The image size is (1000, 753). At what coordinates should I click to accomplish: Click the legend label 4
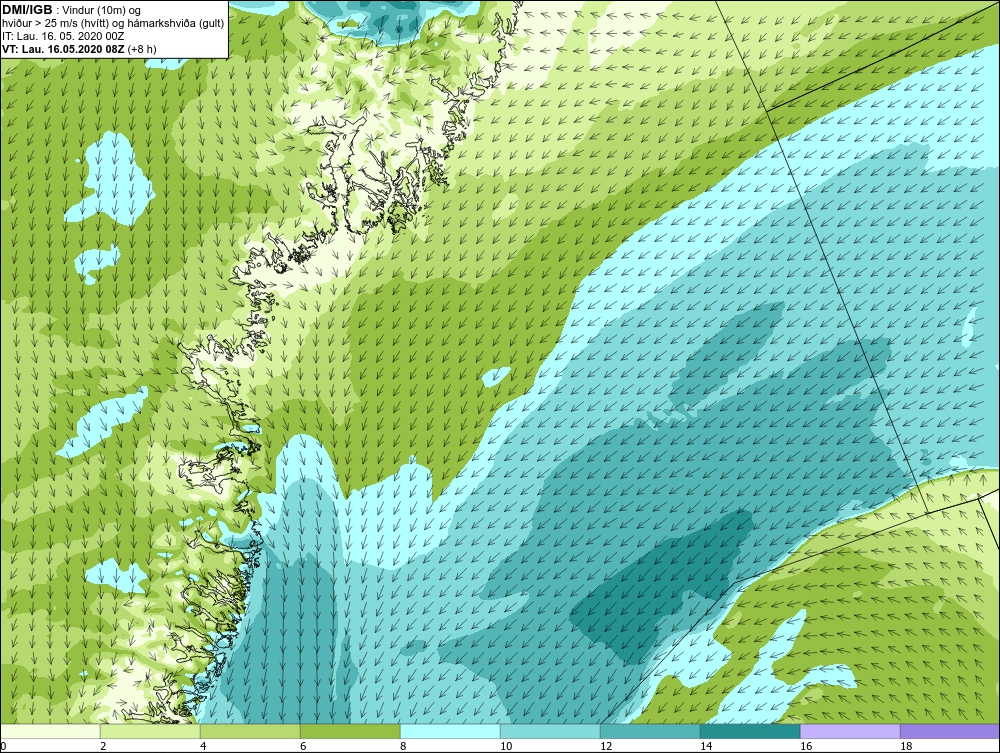203,746
